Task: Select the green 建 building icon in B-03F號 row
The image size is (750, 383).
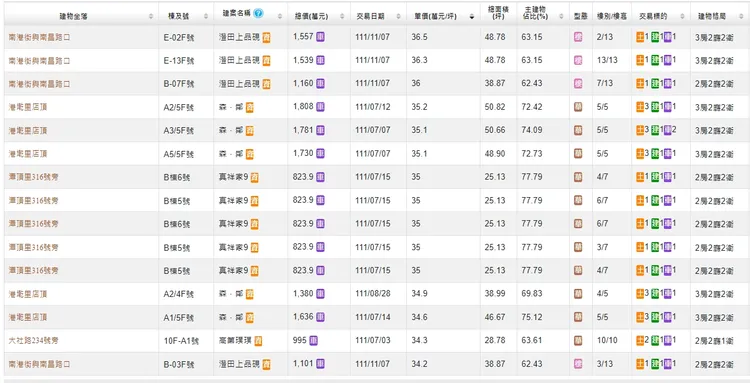Action: [x=655, y=364]
